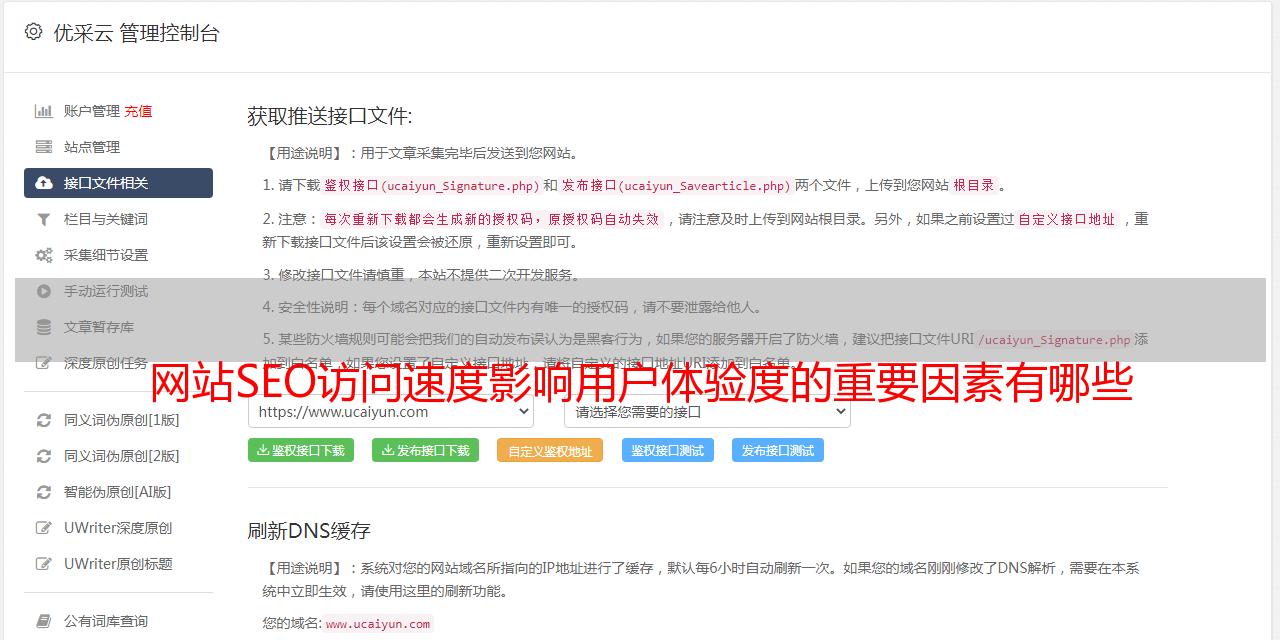Click the filter icon for 栏目与关键词

(44, 219)
